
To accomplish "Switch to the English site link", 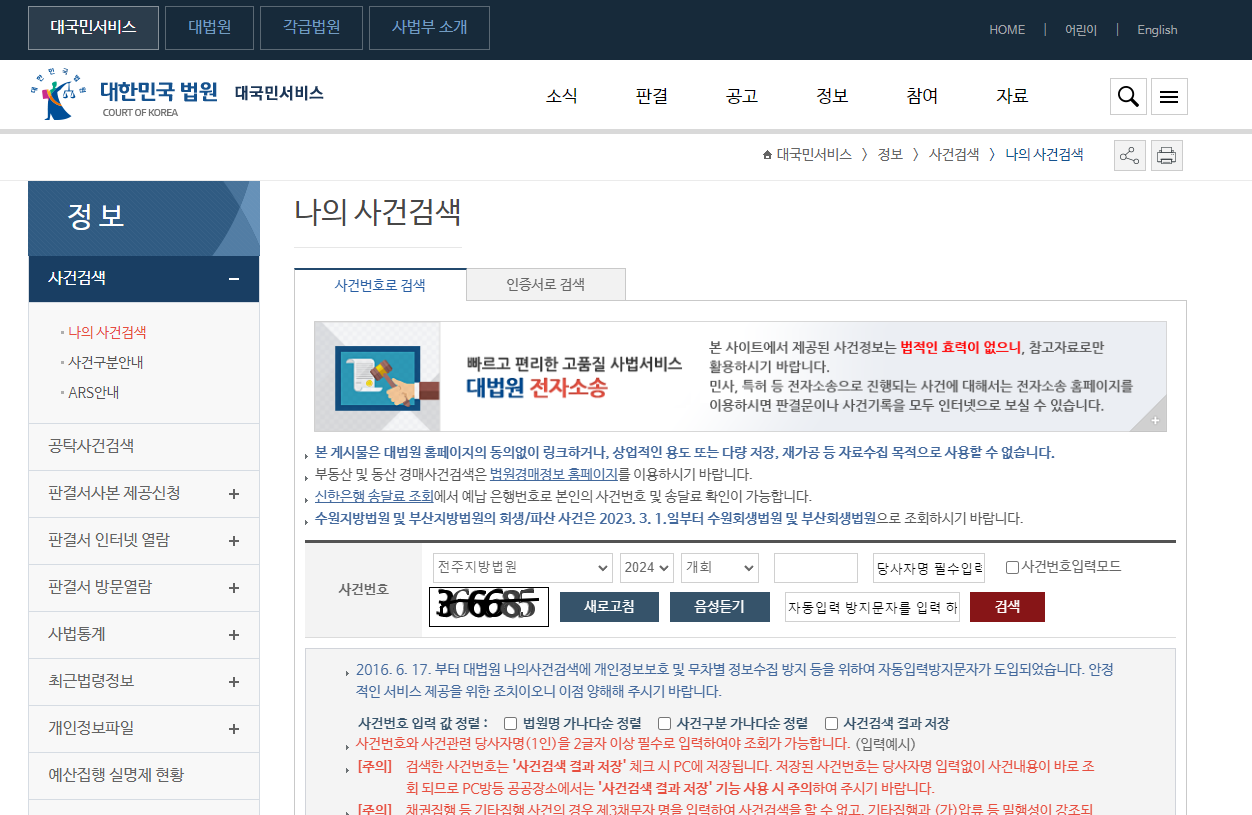I will (x=1157, y=30).
